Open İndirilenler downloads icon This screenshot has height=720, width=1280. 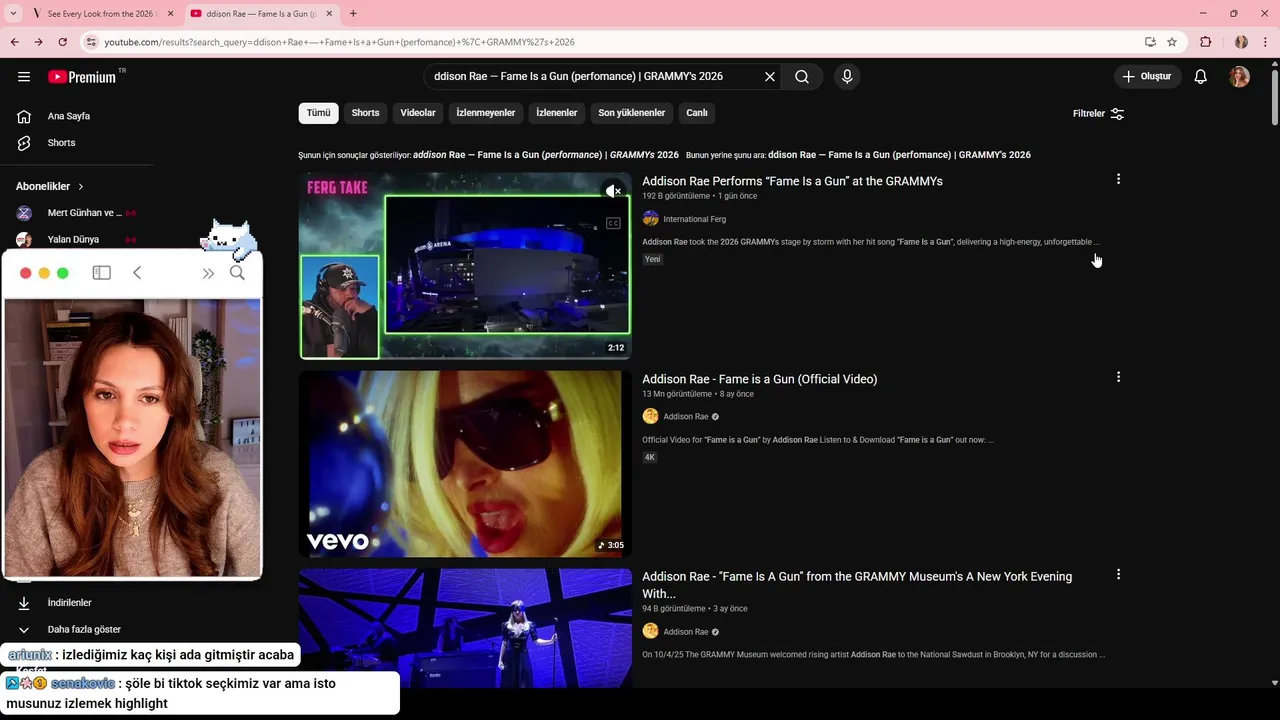point(24,603)
